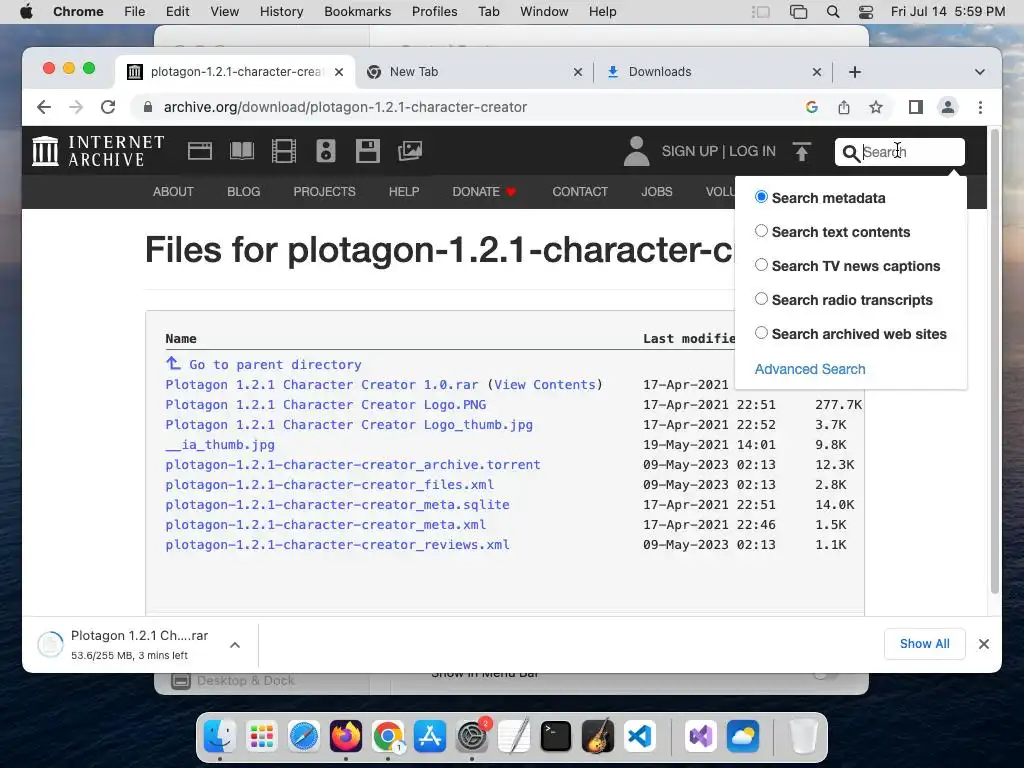Expand the download item options chevron
The width and height of the screenshot is (1024, 768).
(x=235, y=645)
